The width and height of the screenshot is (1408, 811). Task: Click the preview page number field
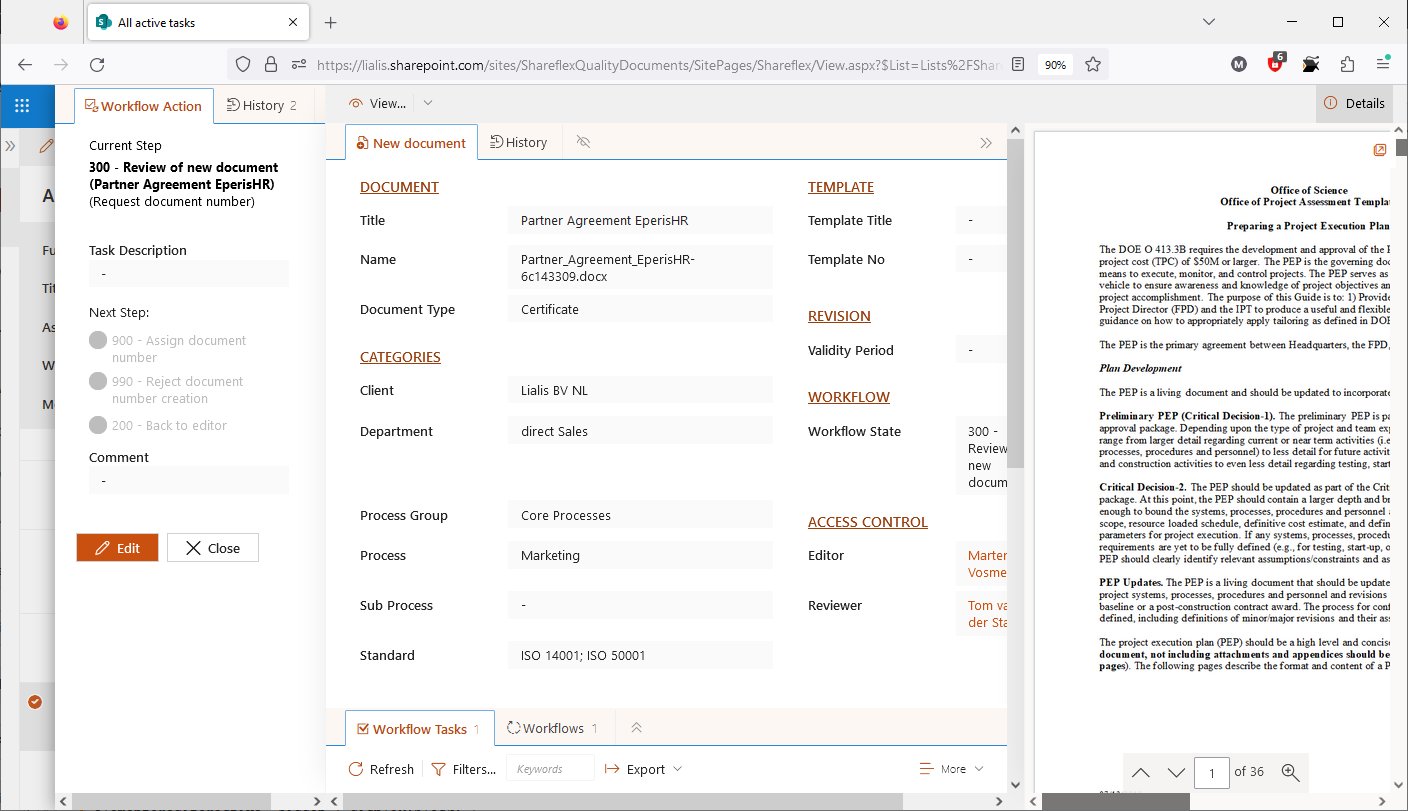coord(1212,771)
